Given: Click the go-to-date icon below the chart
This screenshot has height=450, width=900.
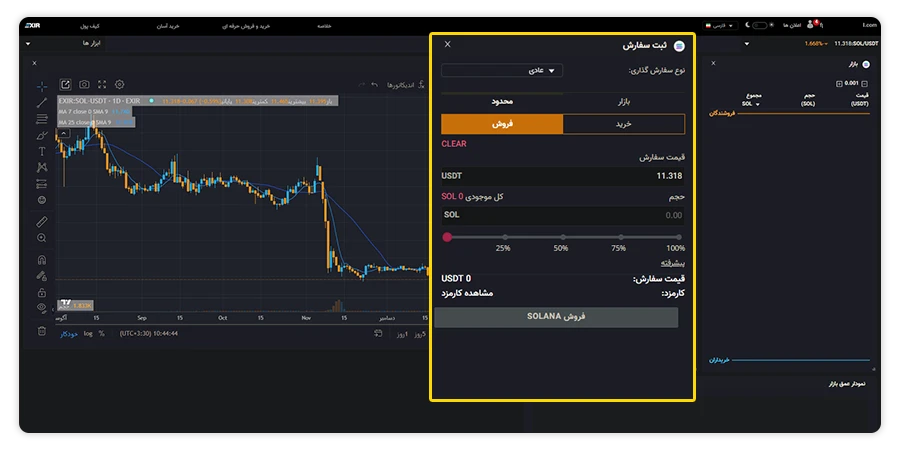Looking at the screenshot, I should 378,333.
